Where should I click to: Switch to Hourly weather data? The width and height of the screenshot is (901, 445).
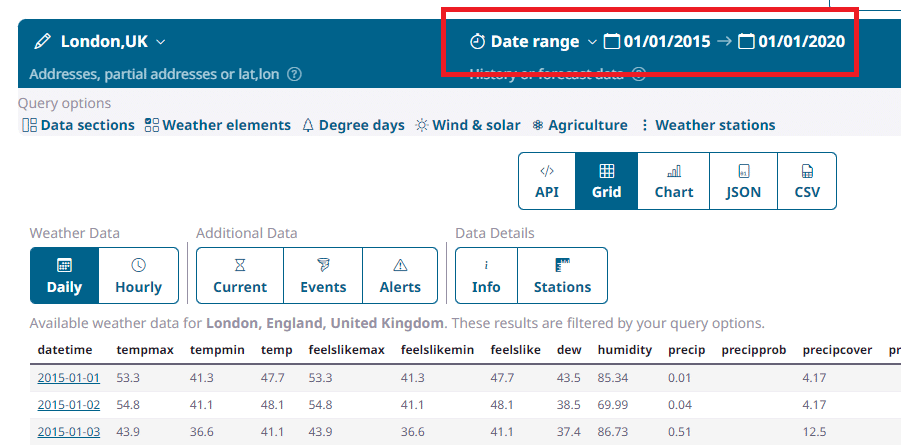138,275
